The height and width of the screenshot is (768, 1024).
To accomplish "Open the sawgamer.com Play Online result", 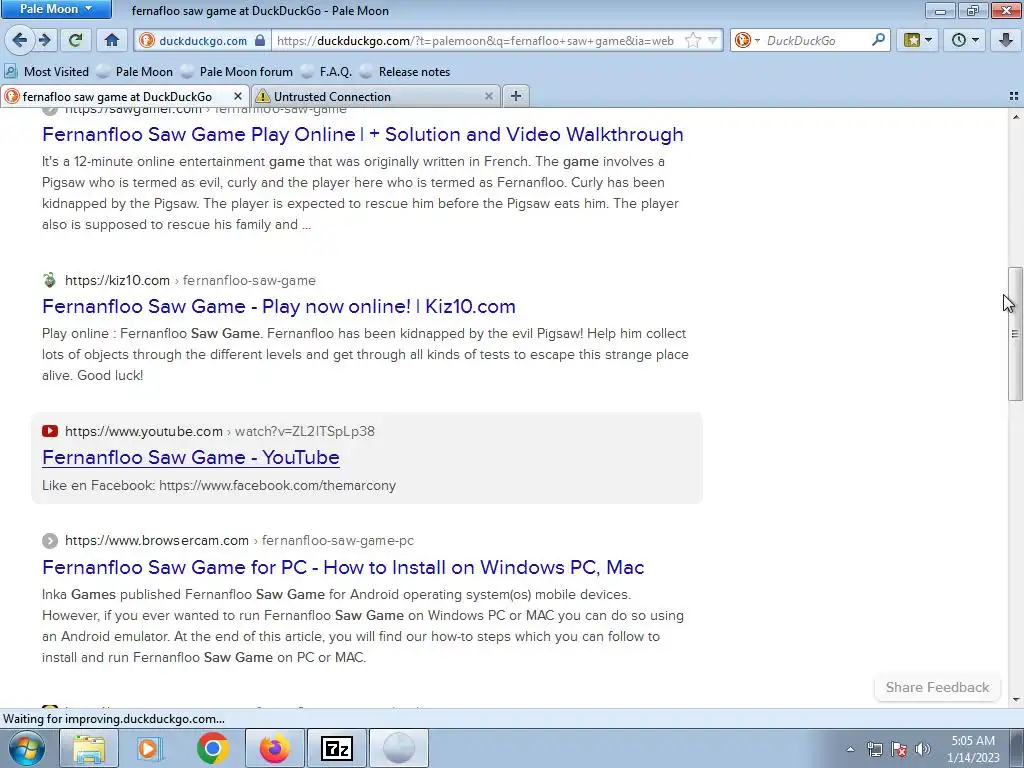I will pyautogui.click(x=362, y=135).
